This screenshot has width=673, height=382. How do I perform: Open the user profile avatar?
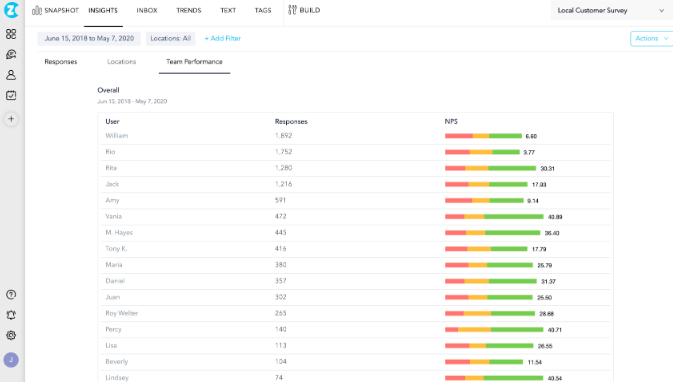click(11, 360)
